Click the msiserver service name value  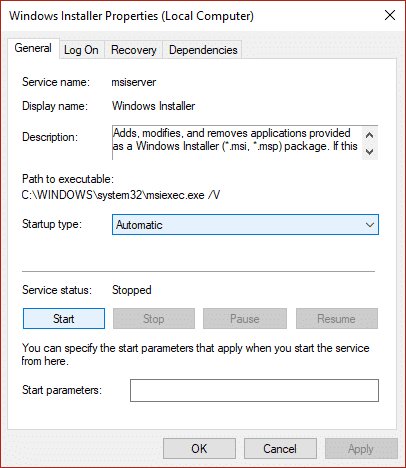[x=133, y=82]
